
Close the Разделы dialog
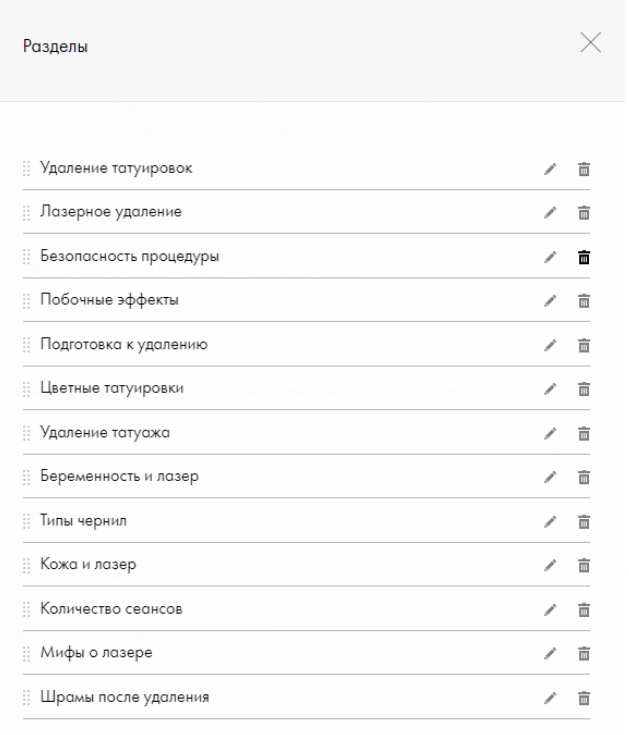[x=590, y=43]
